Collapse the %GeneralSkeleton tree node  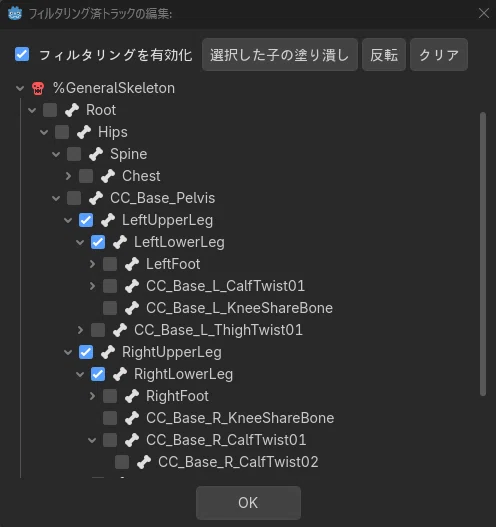click(x=20, y=88)
